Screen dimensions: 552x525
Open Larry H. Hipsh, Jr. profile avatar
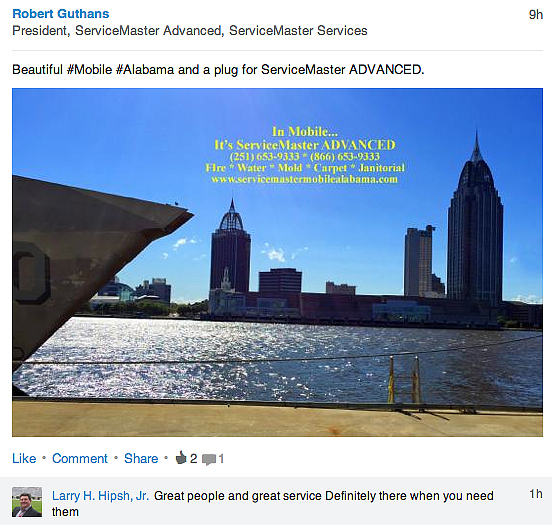click(x=27, y=502)
